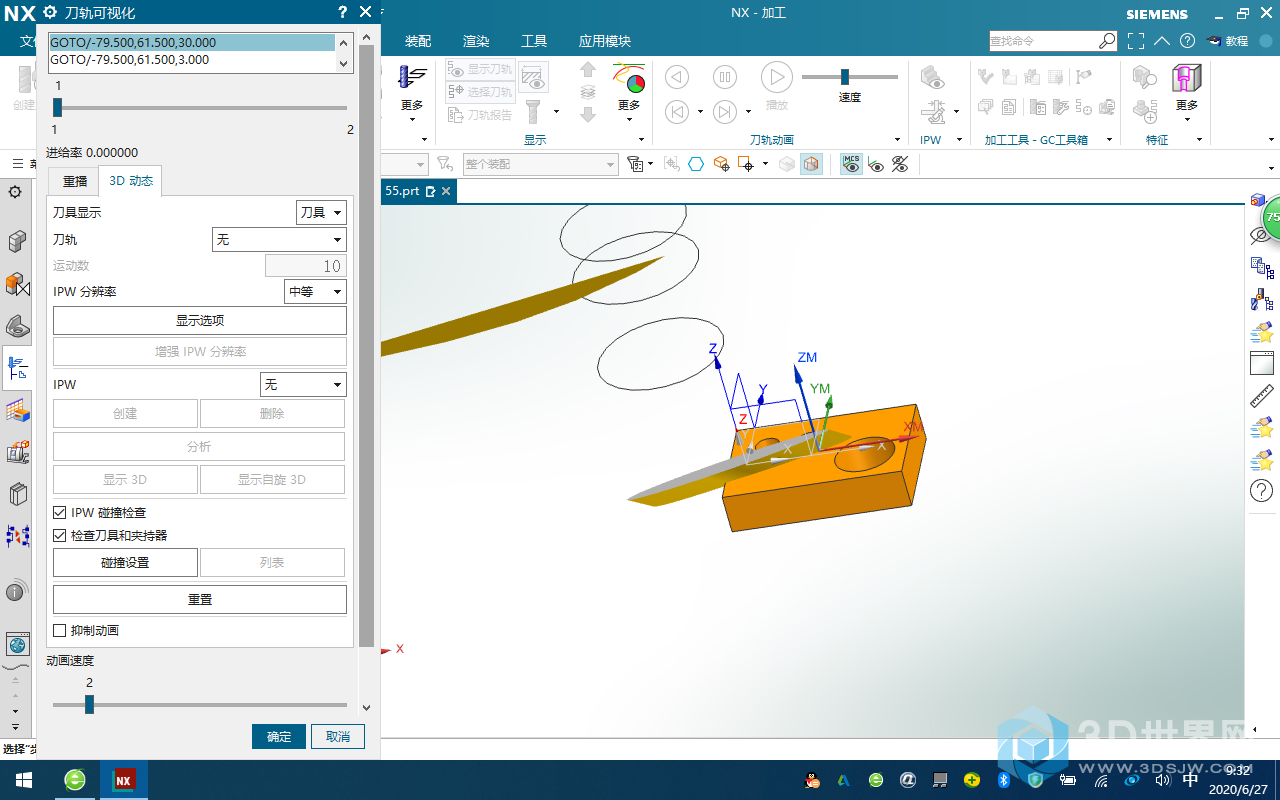Click the display 更多 color-wheel icon
This screenshot has width=1280, height=800.
tap(629, 77)
